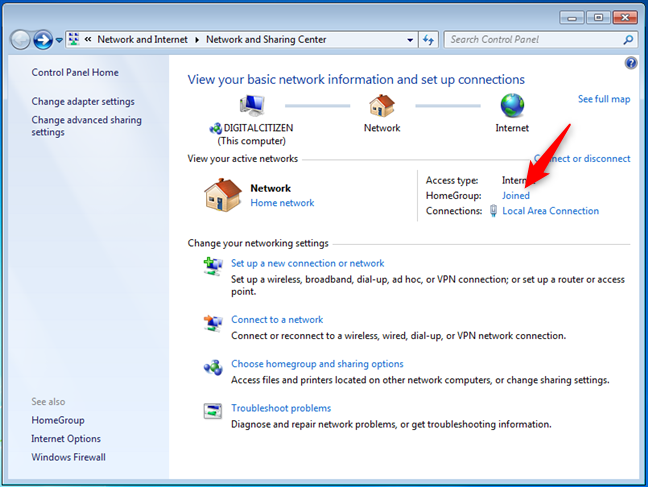Click the large active network house icon
The image size is (648, 487).
[x=222, y=195]
